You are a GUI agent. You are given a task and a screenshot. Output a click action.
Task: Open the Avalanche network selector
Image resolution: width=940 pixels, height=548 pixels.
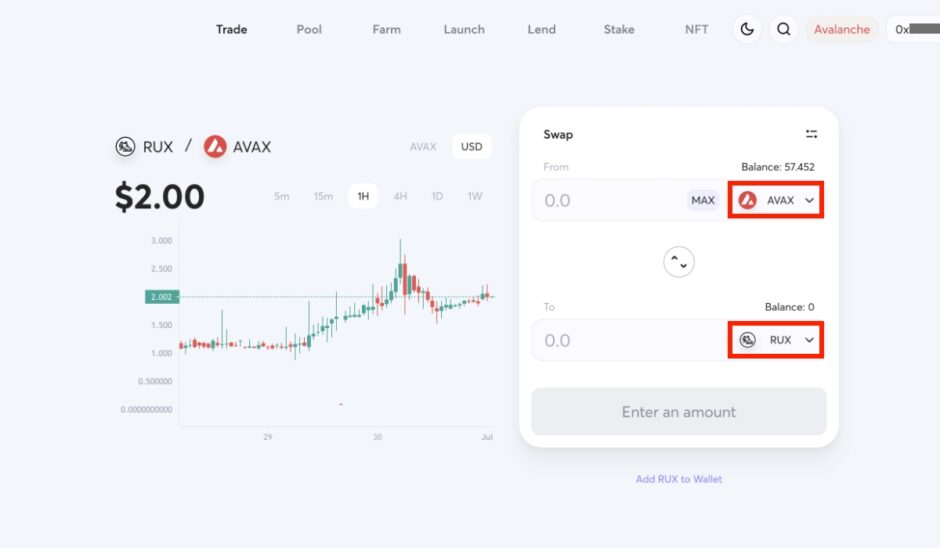[x=842, y=29]
